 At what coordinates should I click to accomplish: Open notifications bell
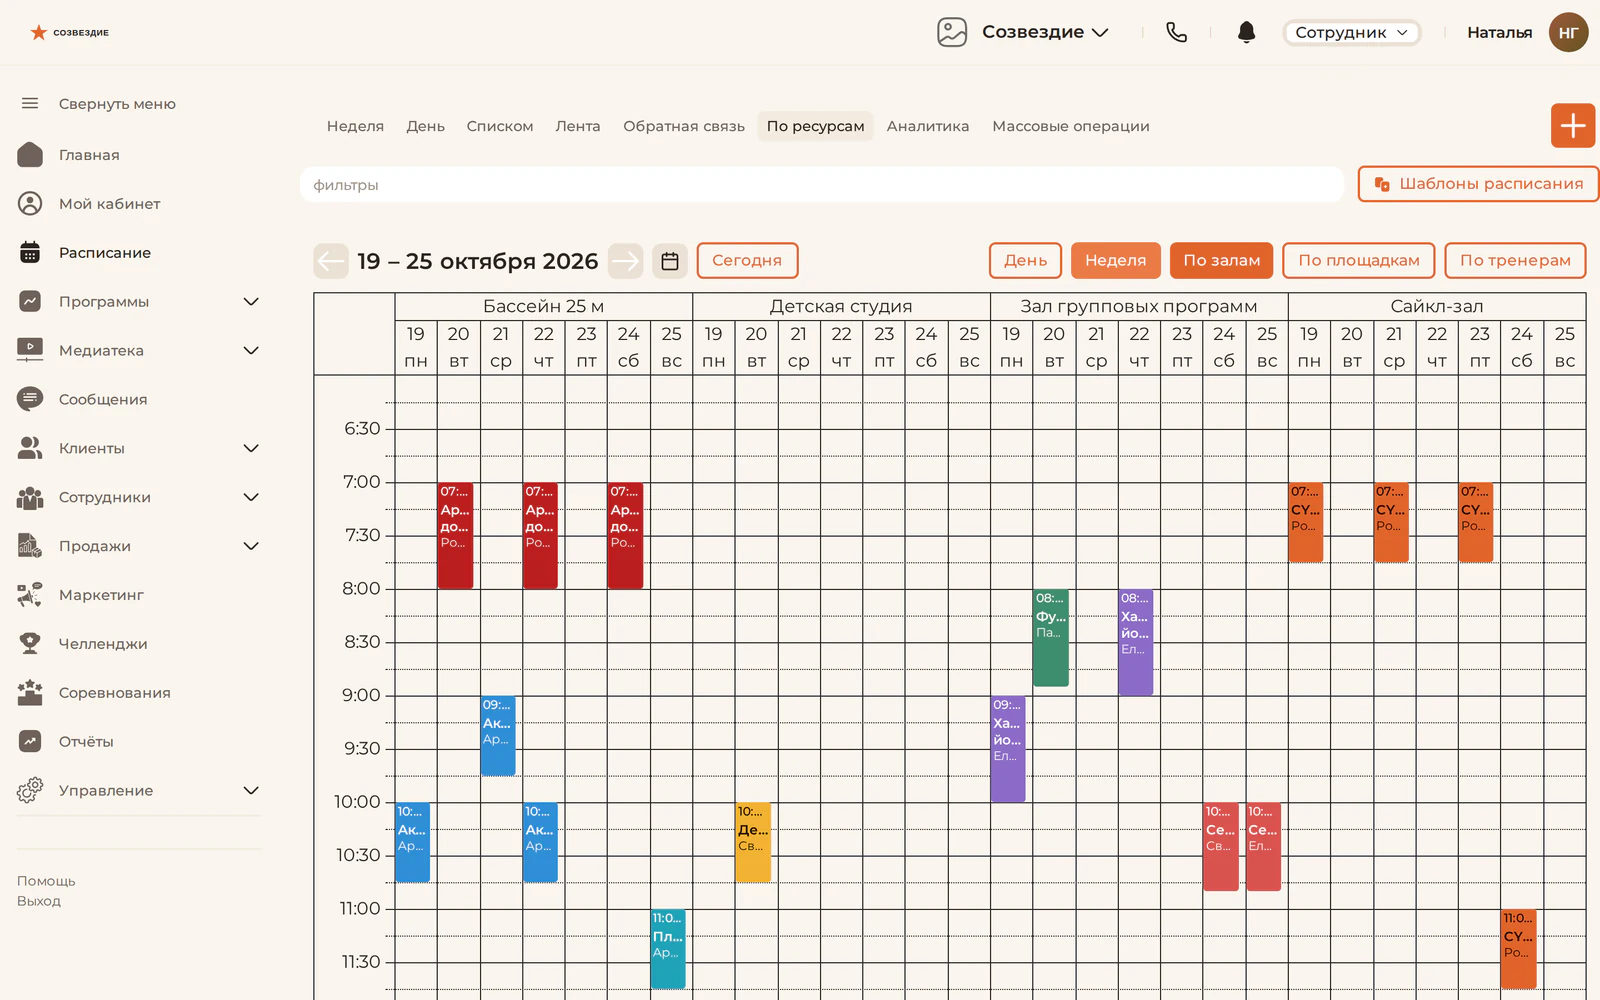(x=1246, y=32)
